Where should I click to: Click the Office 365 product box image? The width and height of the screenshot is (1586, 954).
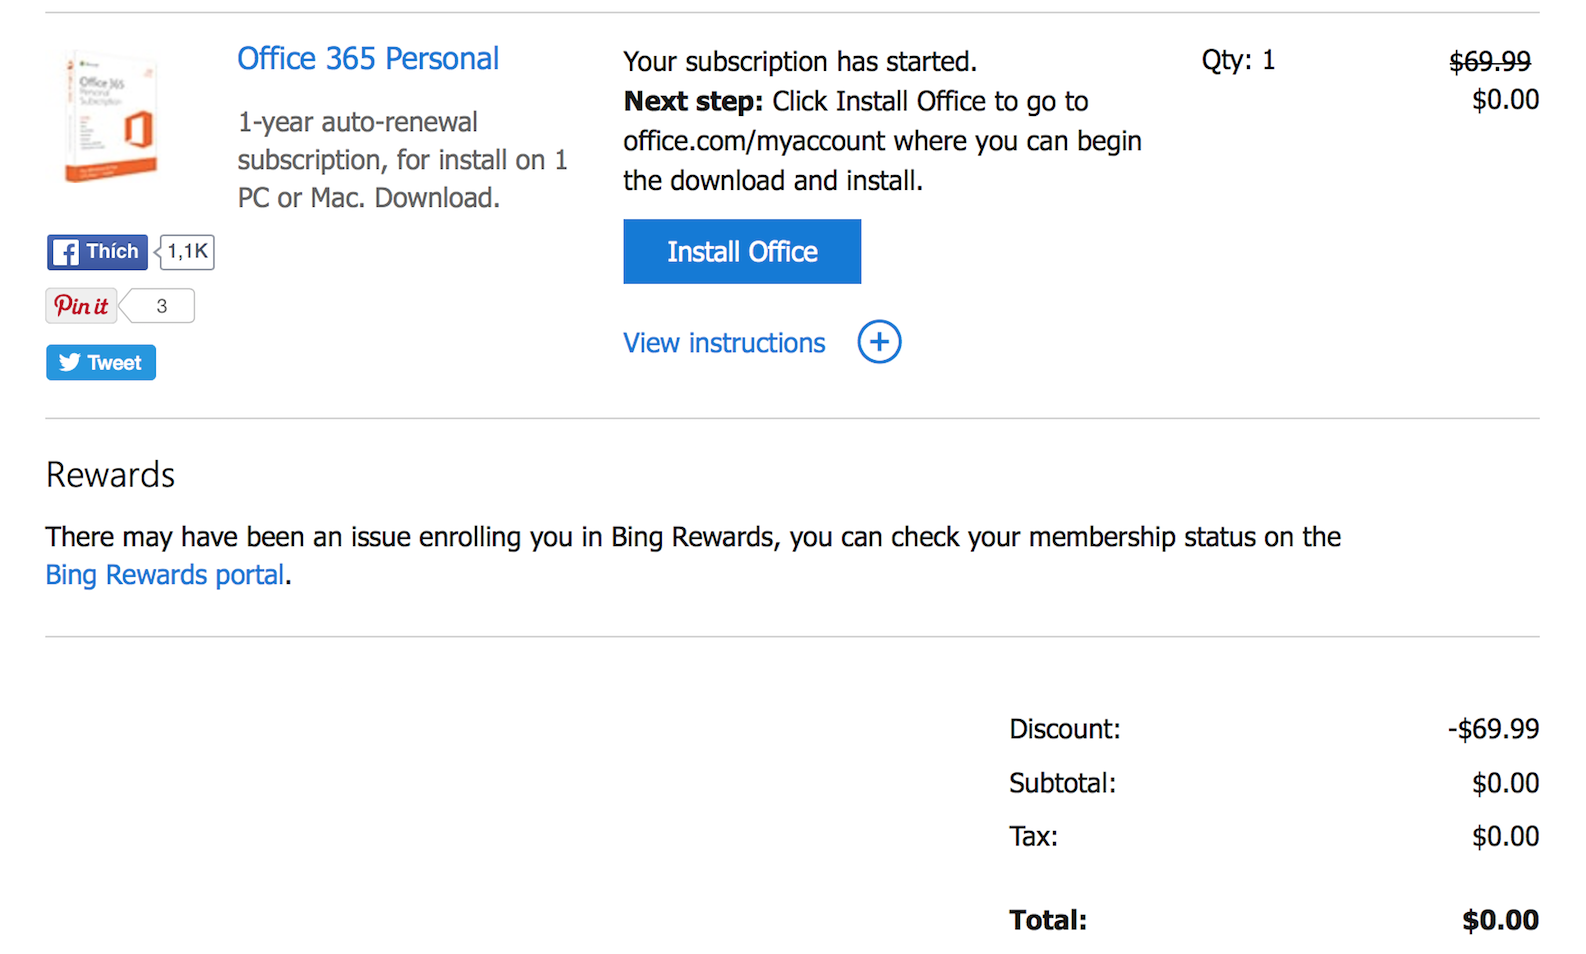pos(110,117)
